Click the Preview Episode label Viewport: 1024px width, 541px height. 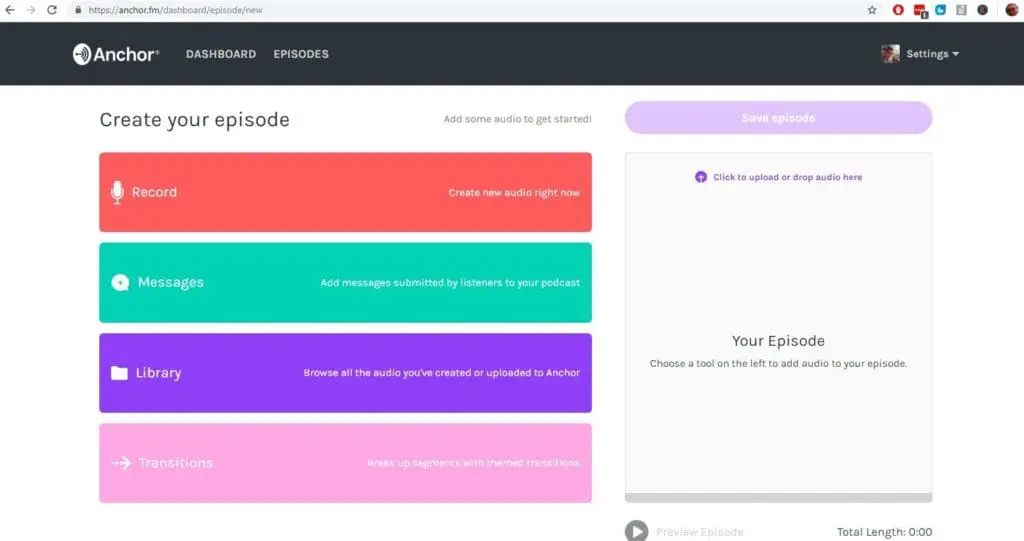699,532
